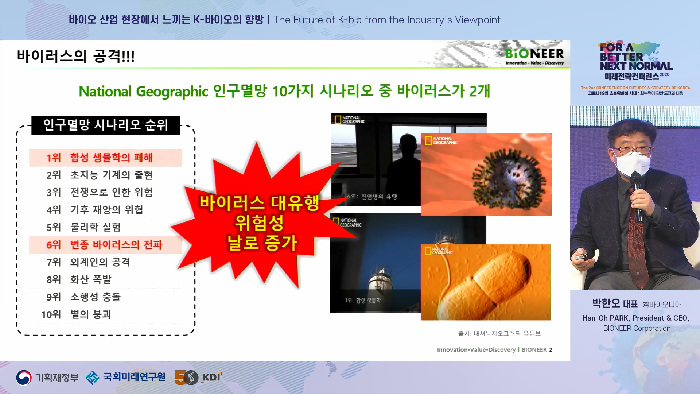The image size is (700, 394).
Task: Click speaker name 박한오 대표
Action: [614, 303]
